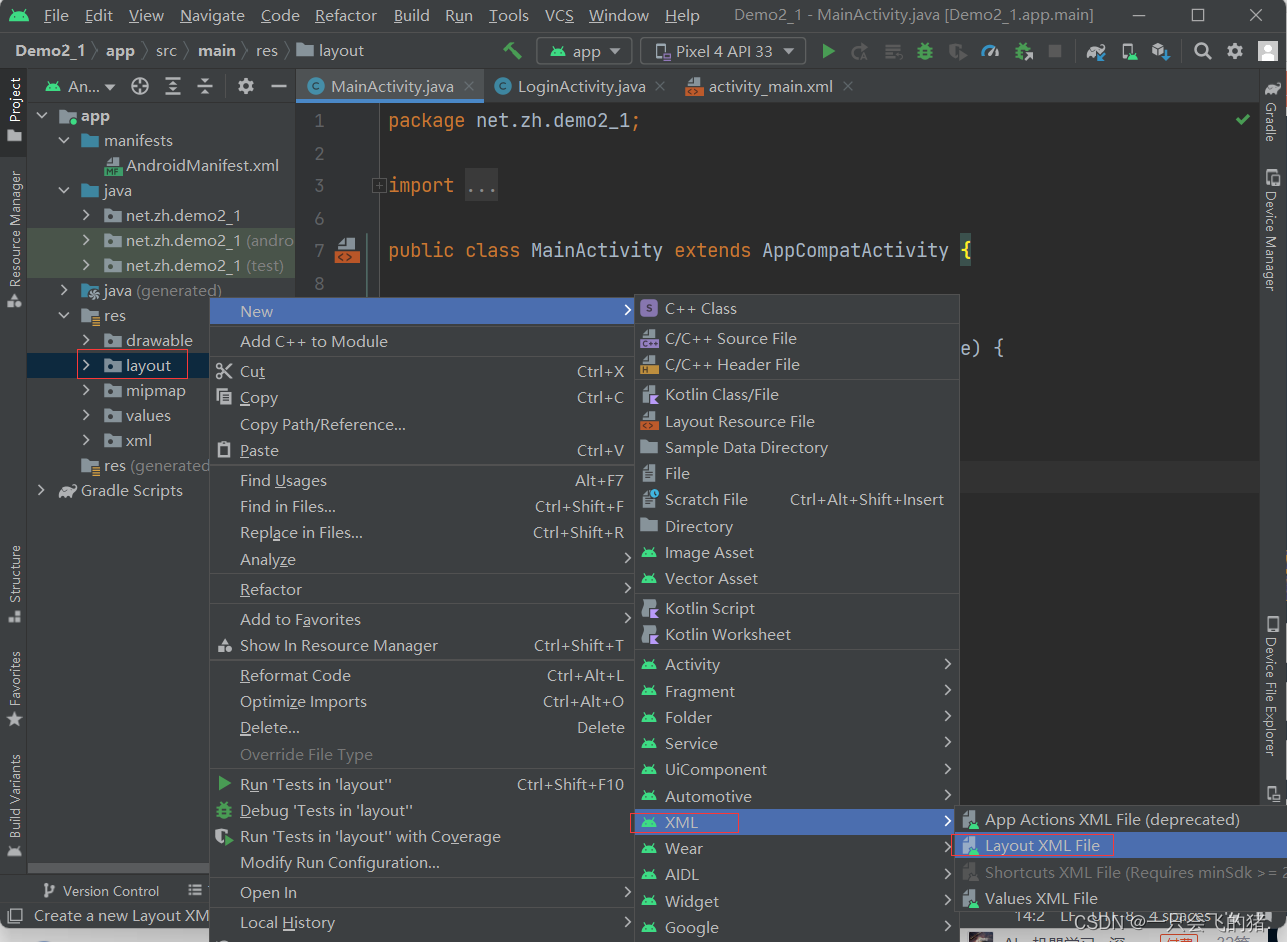1287x942 pixels.
Task: Run the app with green play button
Action: point(828,51)
